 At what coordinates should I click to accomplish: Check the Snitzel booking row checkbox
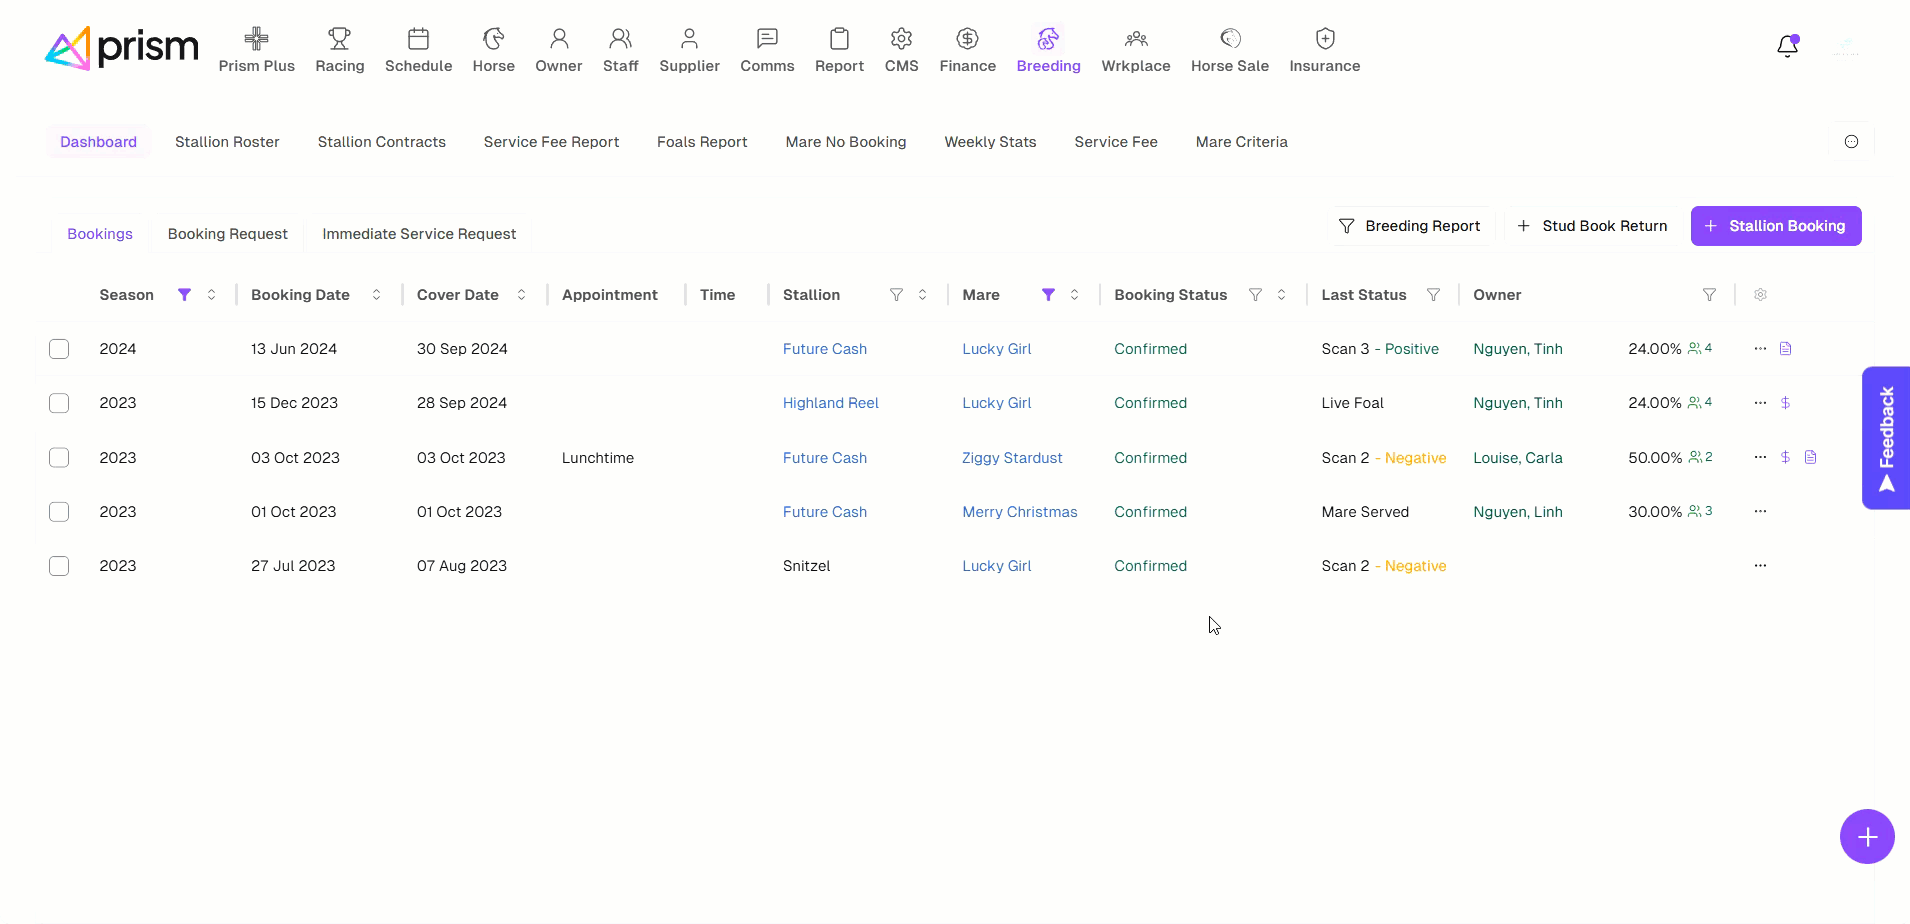coord(59,566)
